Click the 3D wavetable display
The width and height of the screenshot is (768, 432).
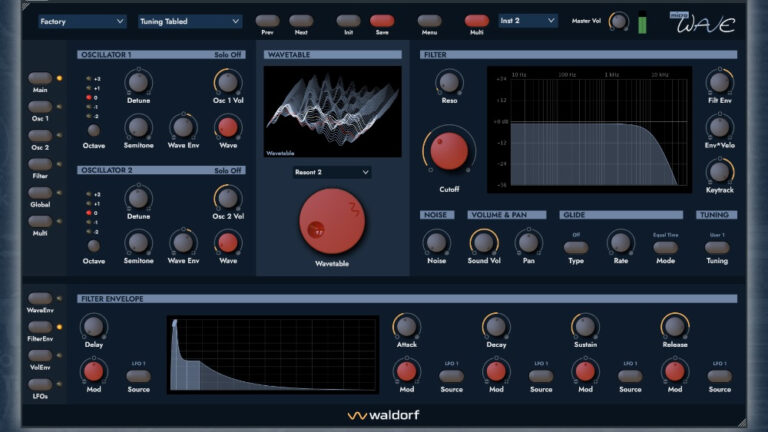click(333, 112)
